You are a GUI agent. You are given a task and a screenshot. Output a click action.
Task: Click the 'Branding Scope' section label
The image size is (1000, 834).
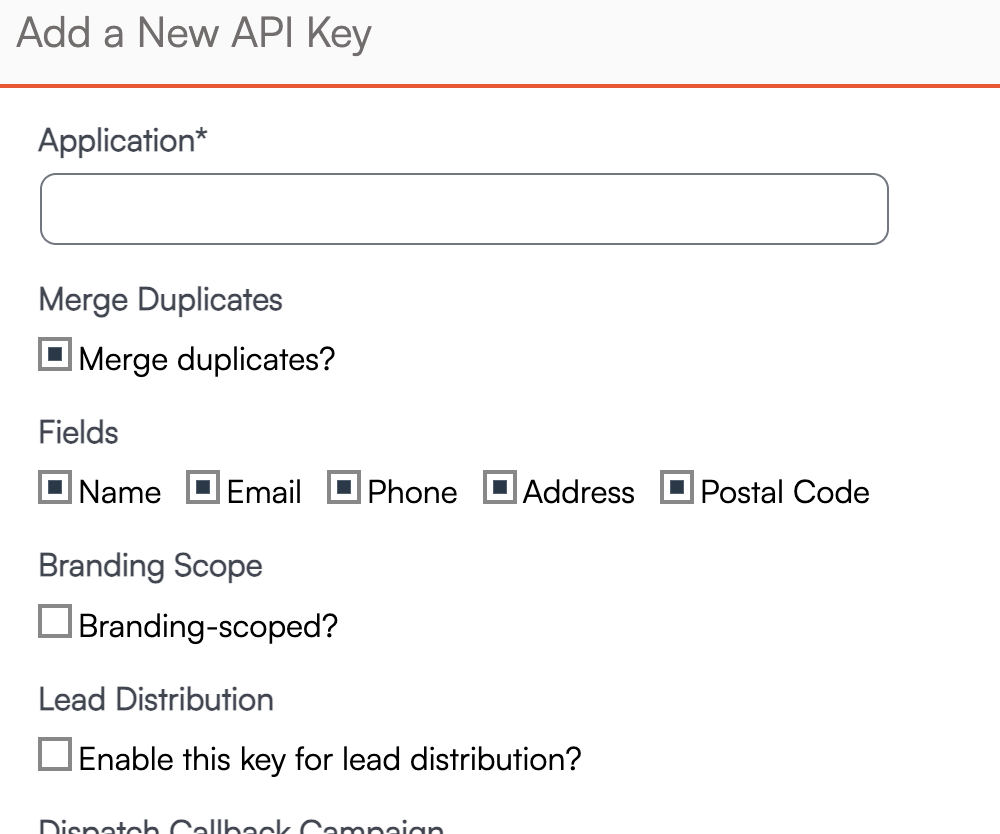pyautogui.click(x=150, y=566)
